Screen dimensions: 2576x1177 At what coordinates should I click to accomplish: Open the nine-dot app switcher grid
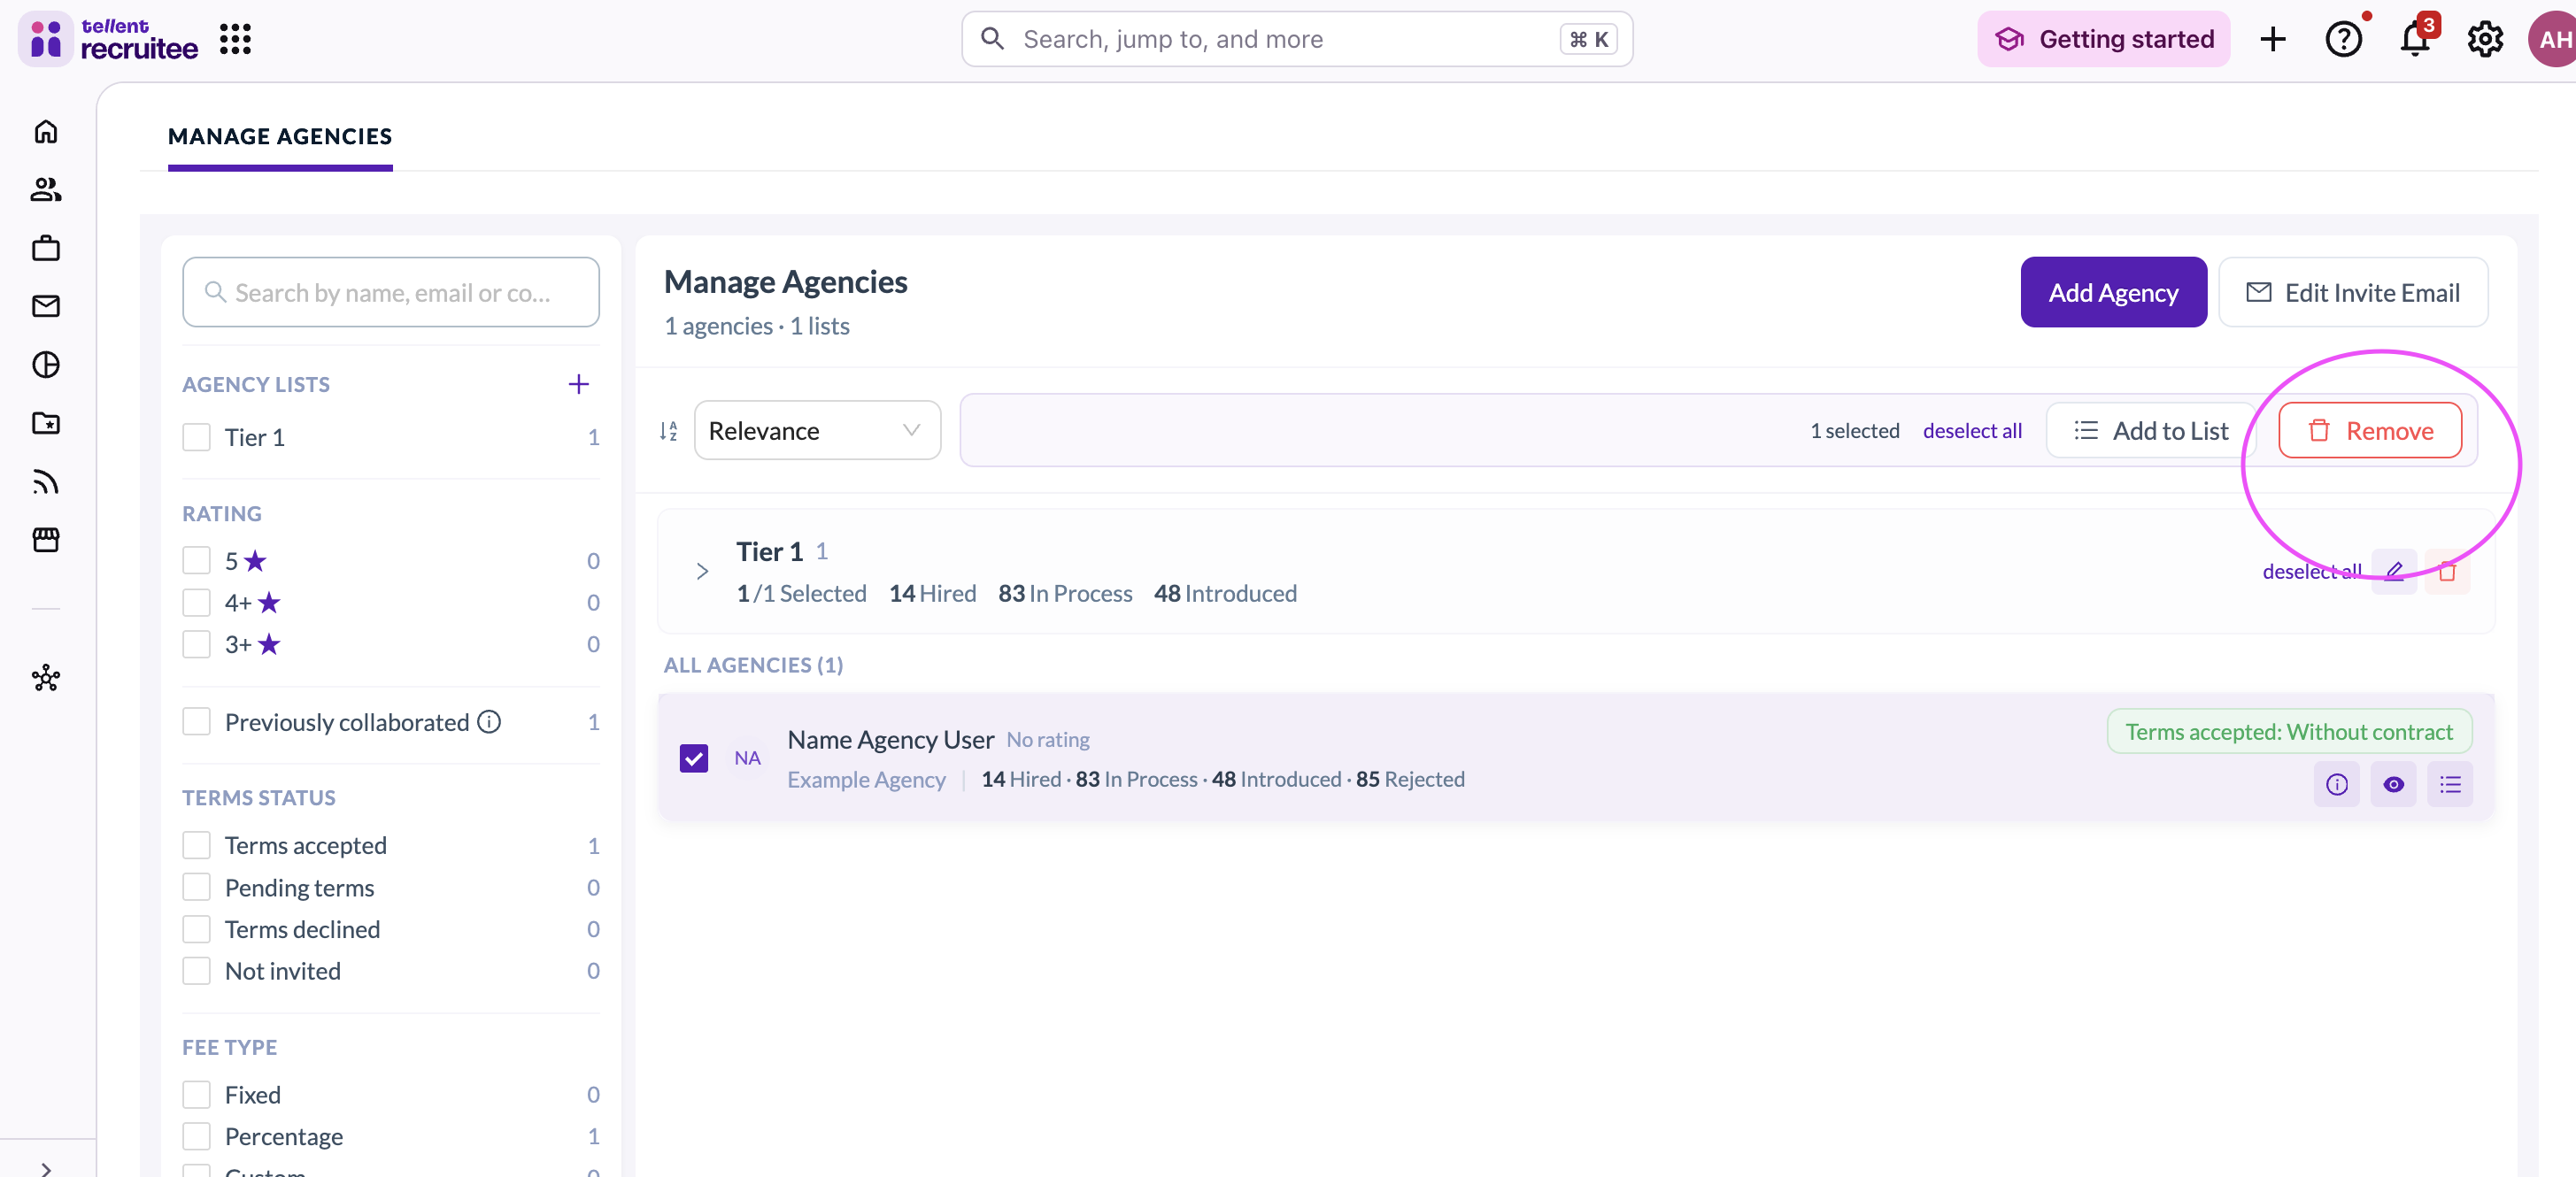[x=235, y=39]
